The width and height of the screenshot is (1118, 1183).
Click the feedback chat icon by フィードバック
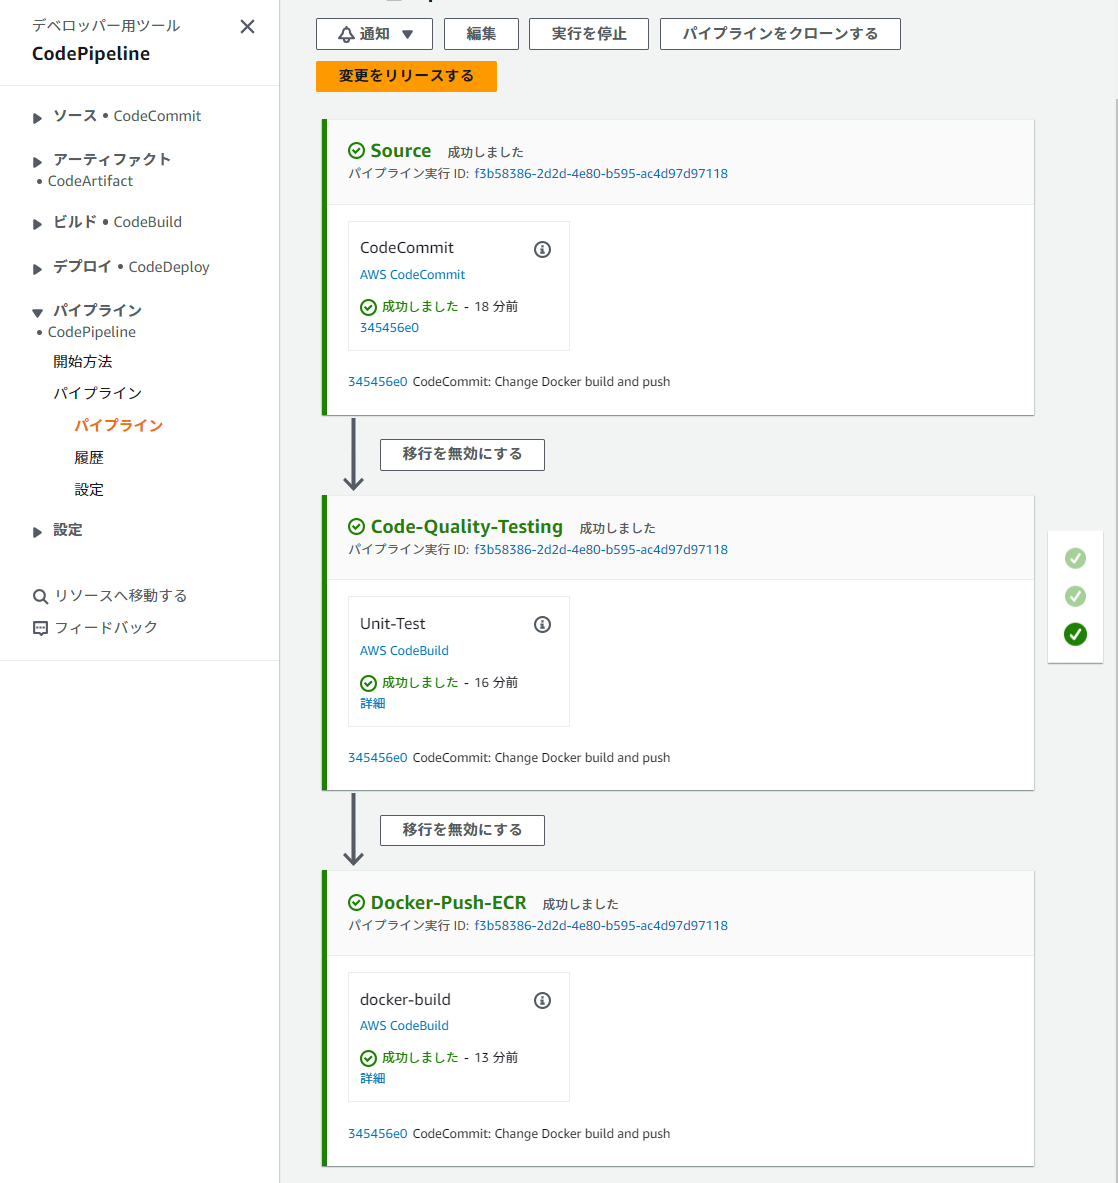tap(40, 628)
